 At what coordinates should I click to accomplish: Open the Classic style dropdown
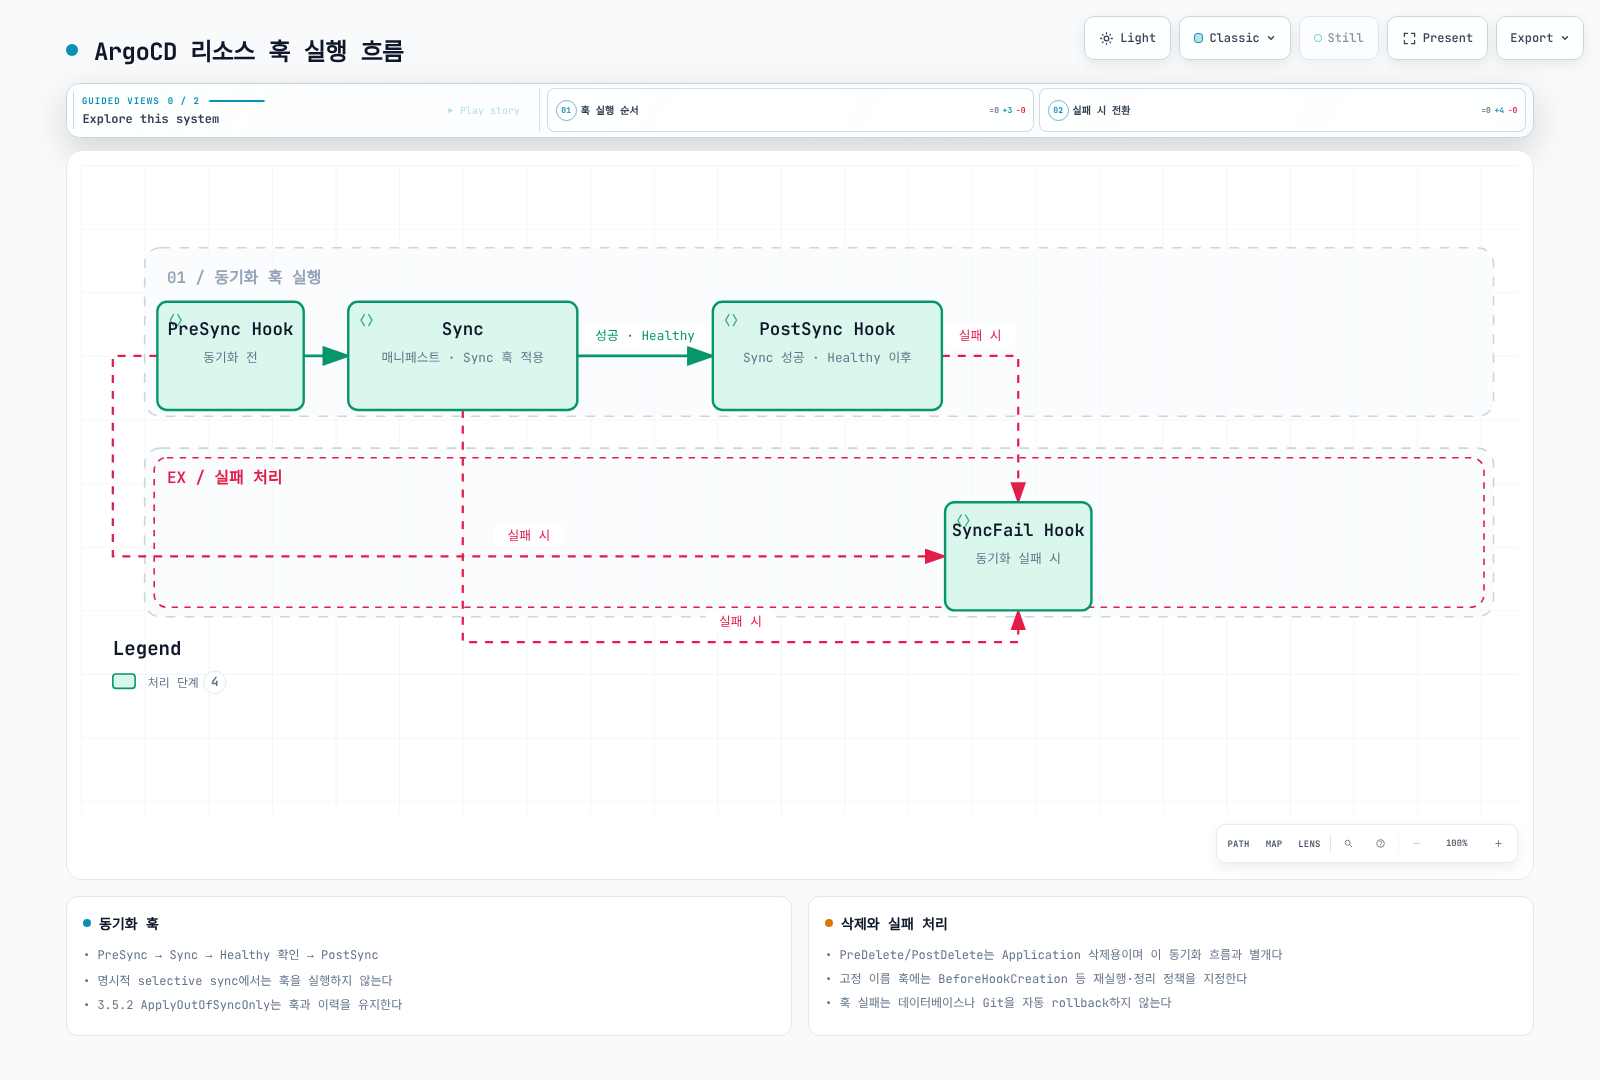coord(1234,38)
